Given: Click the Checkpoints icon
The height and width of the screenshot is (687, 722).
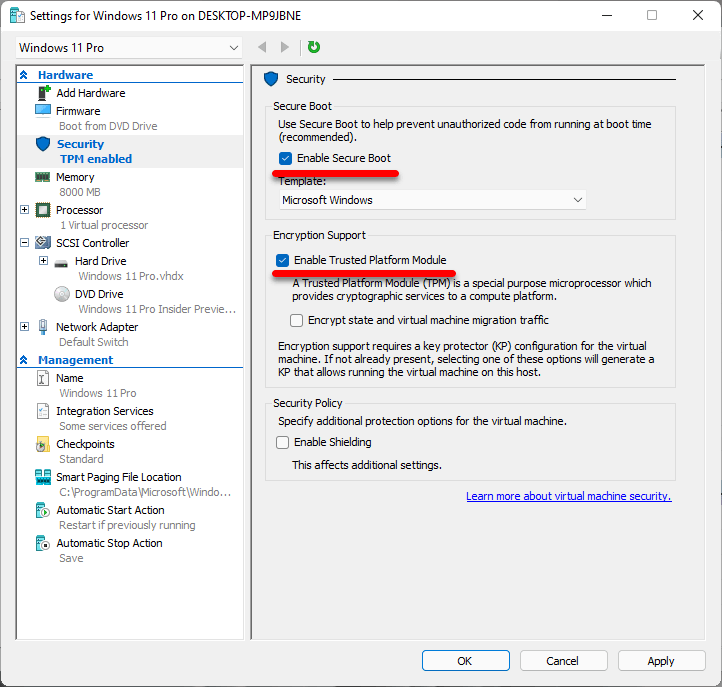Looking at the screenshot, I should click(x=42, y=444).
